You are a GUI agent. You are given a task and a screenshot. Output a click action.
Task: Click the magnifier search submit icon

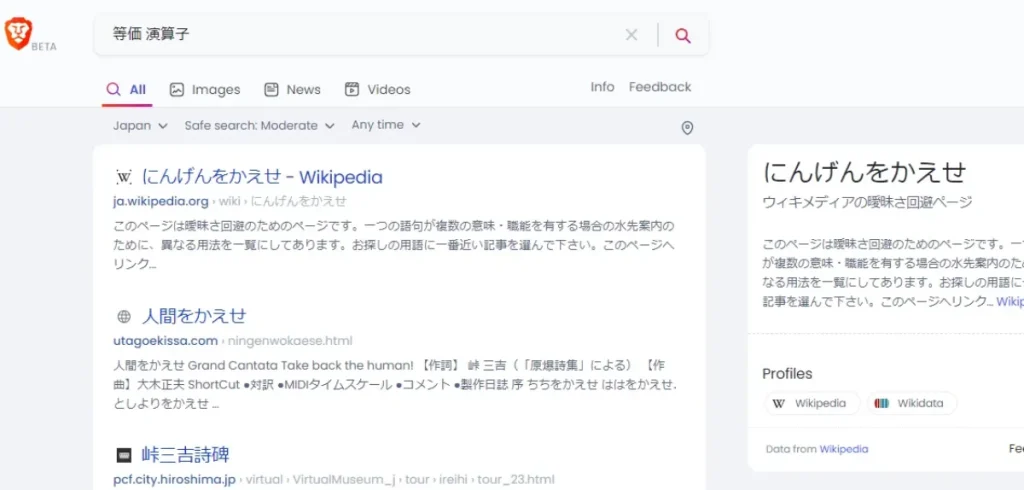pos(683,35)
